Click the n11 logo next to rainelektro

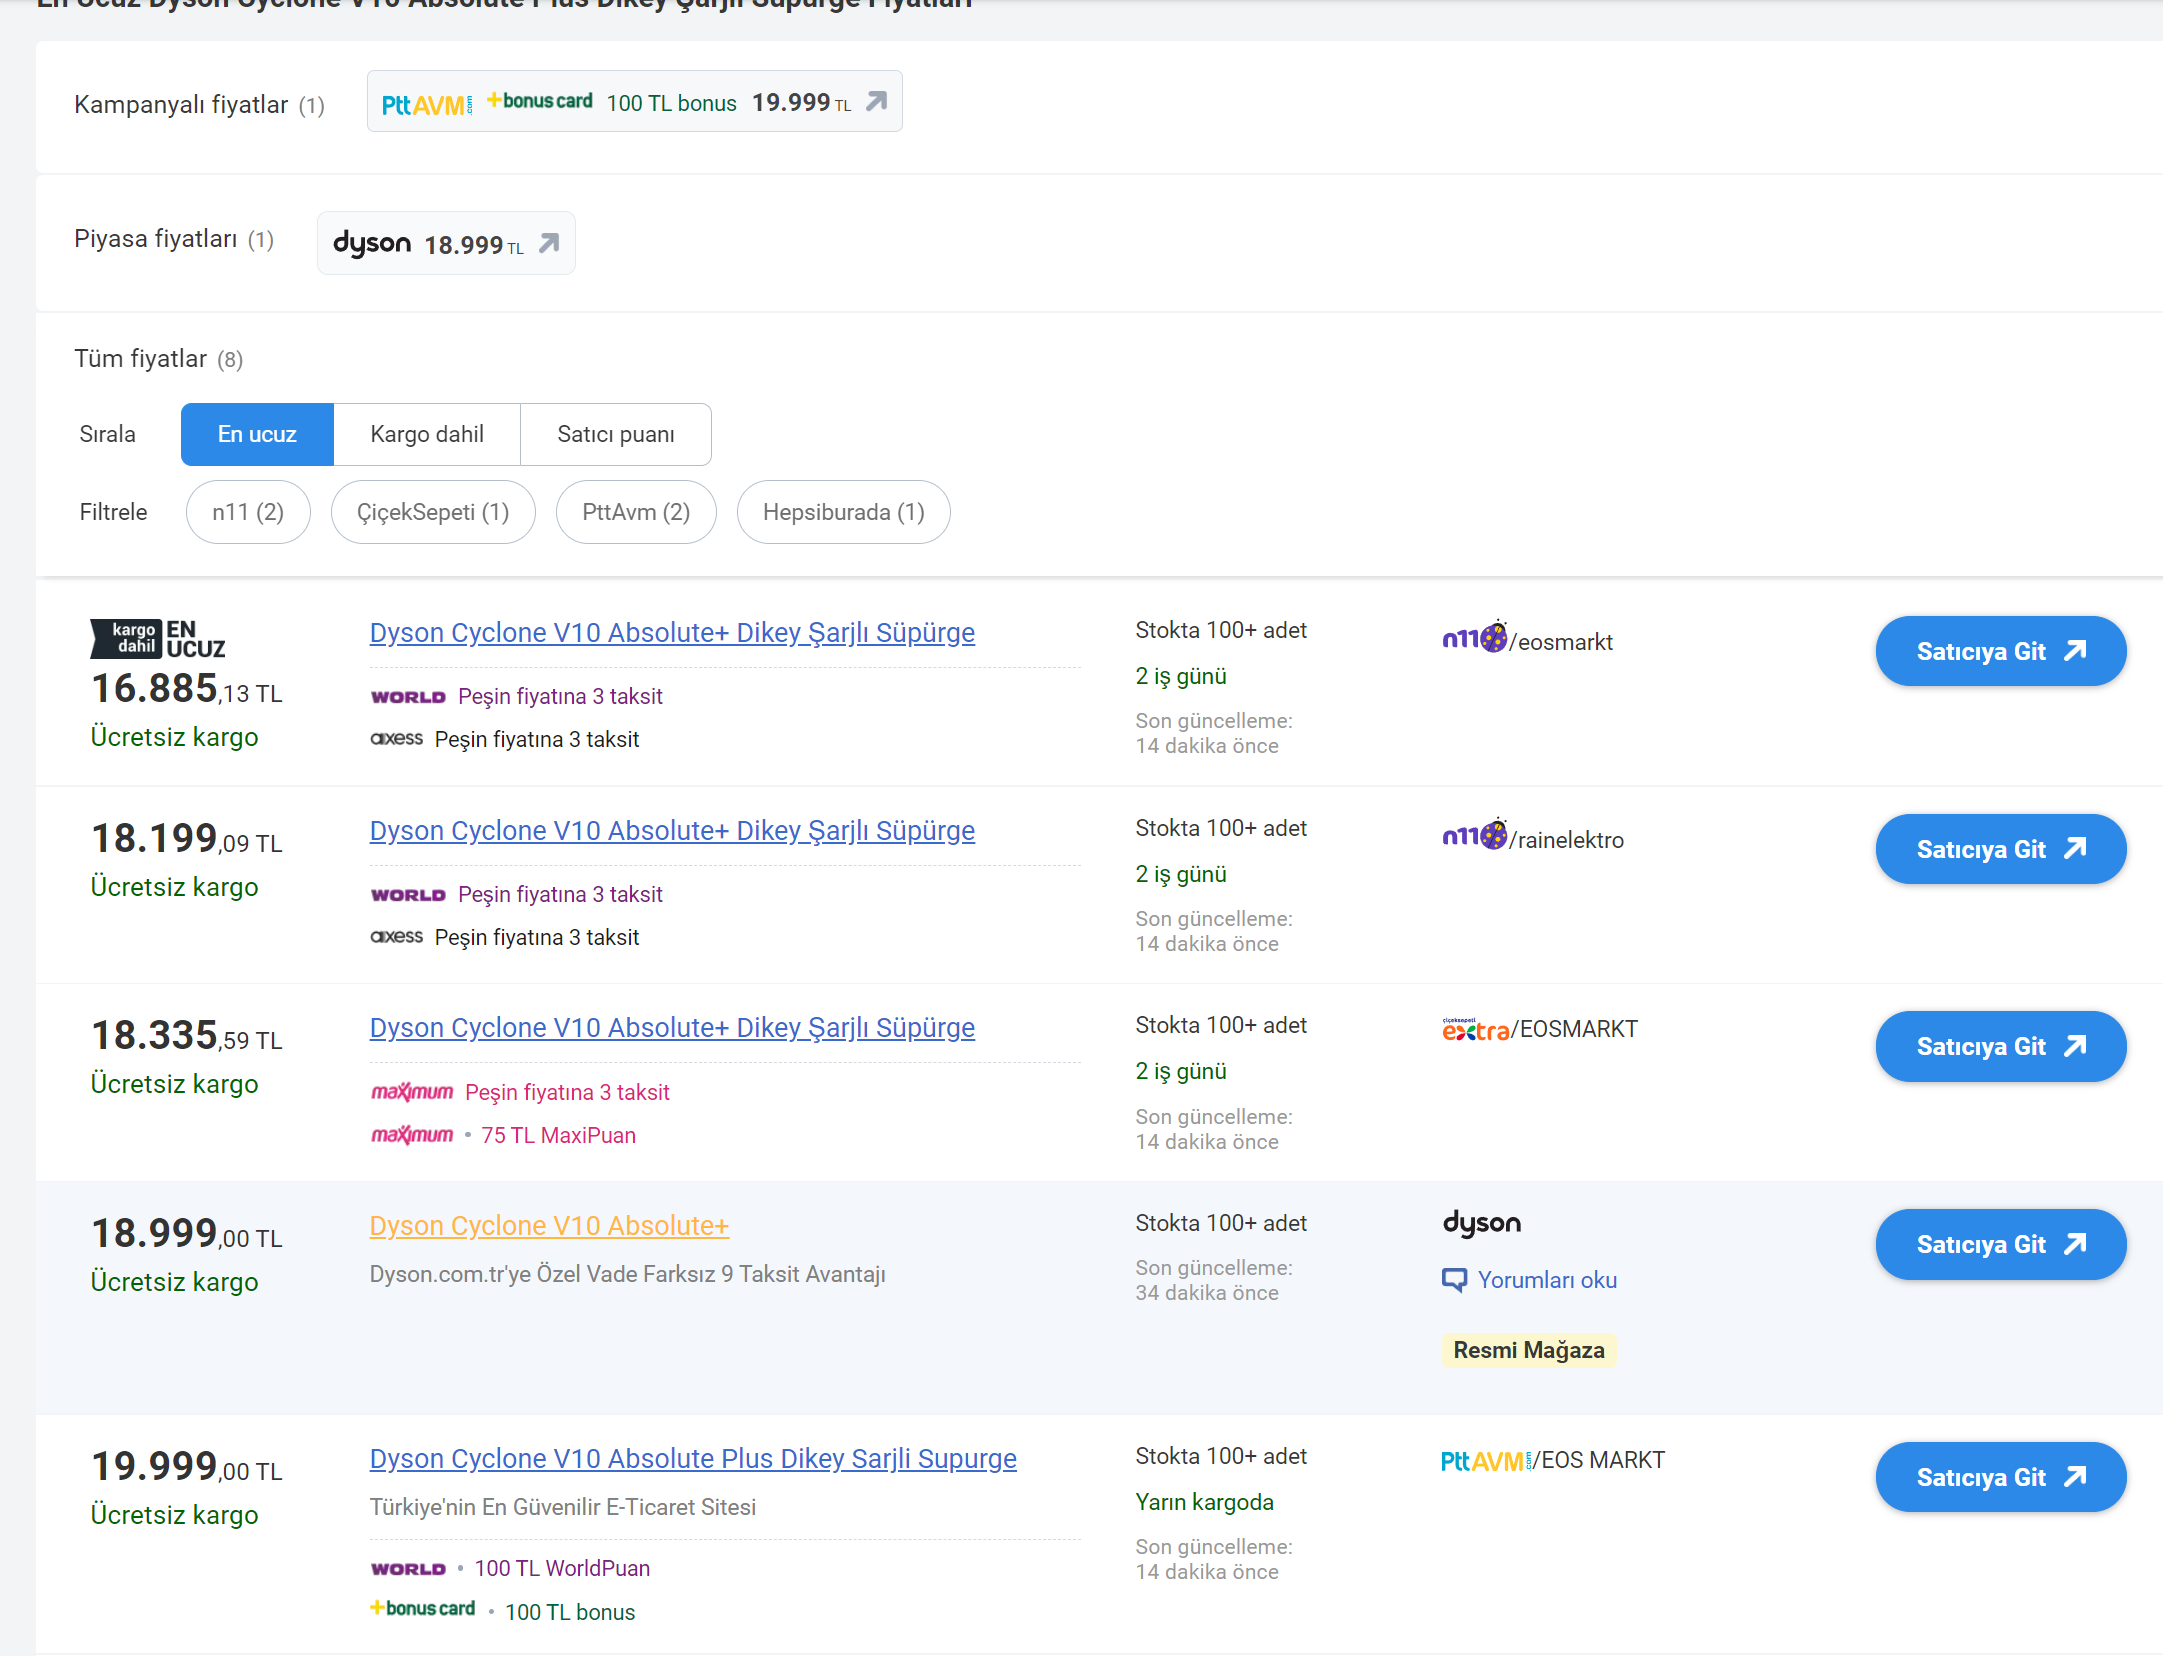coord(1474,836)
